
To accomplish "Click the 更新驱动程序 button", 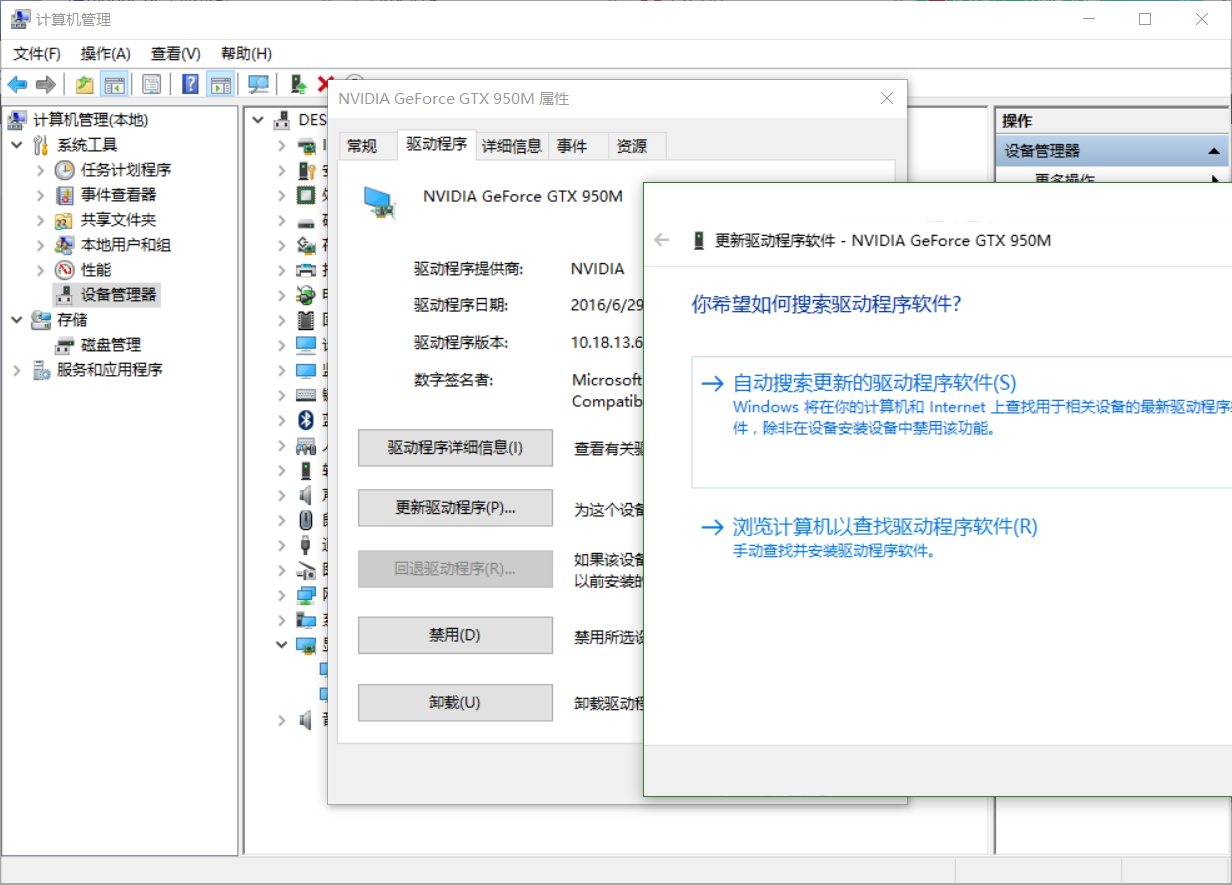I will click(455, 508).
